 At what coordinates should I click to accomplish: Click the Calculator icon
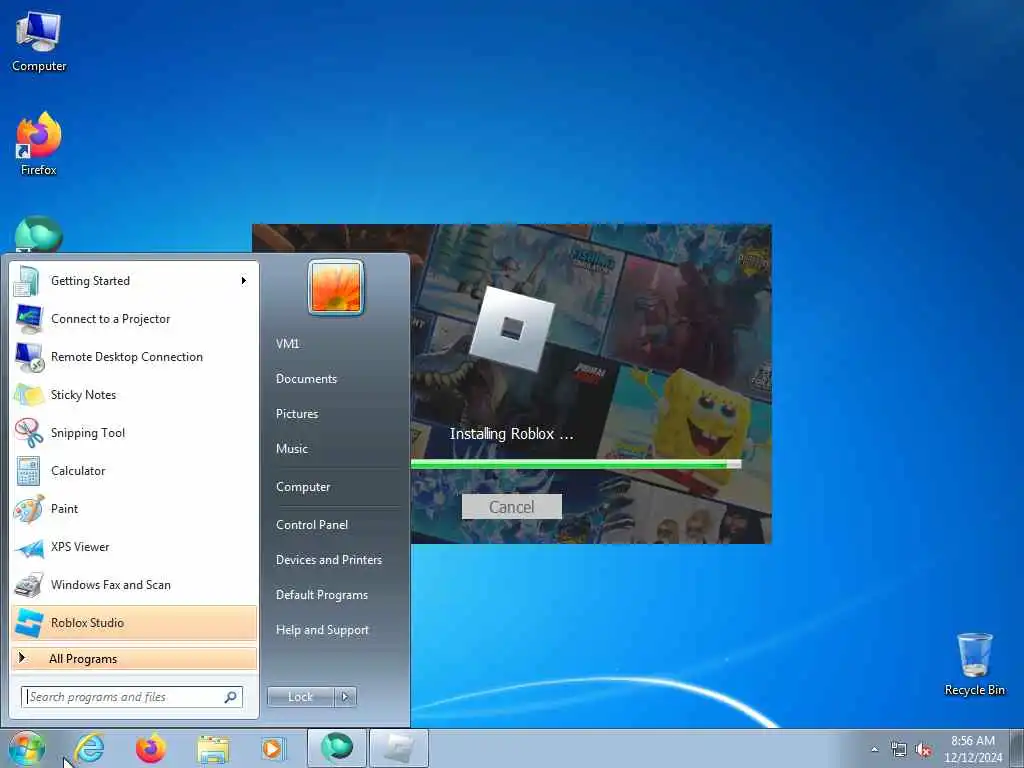coord(28,471)
